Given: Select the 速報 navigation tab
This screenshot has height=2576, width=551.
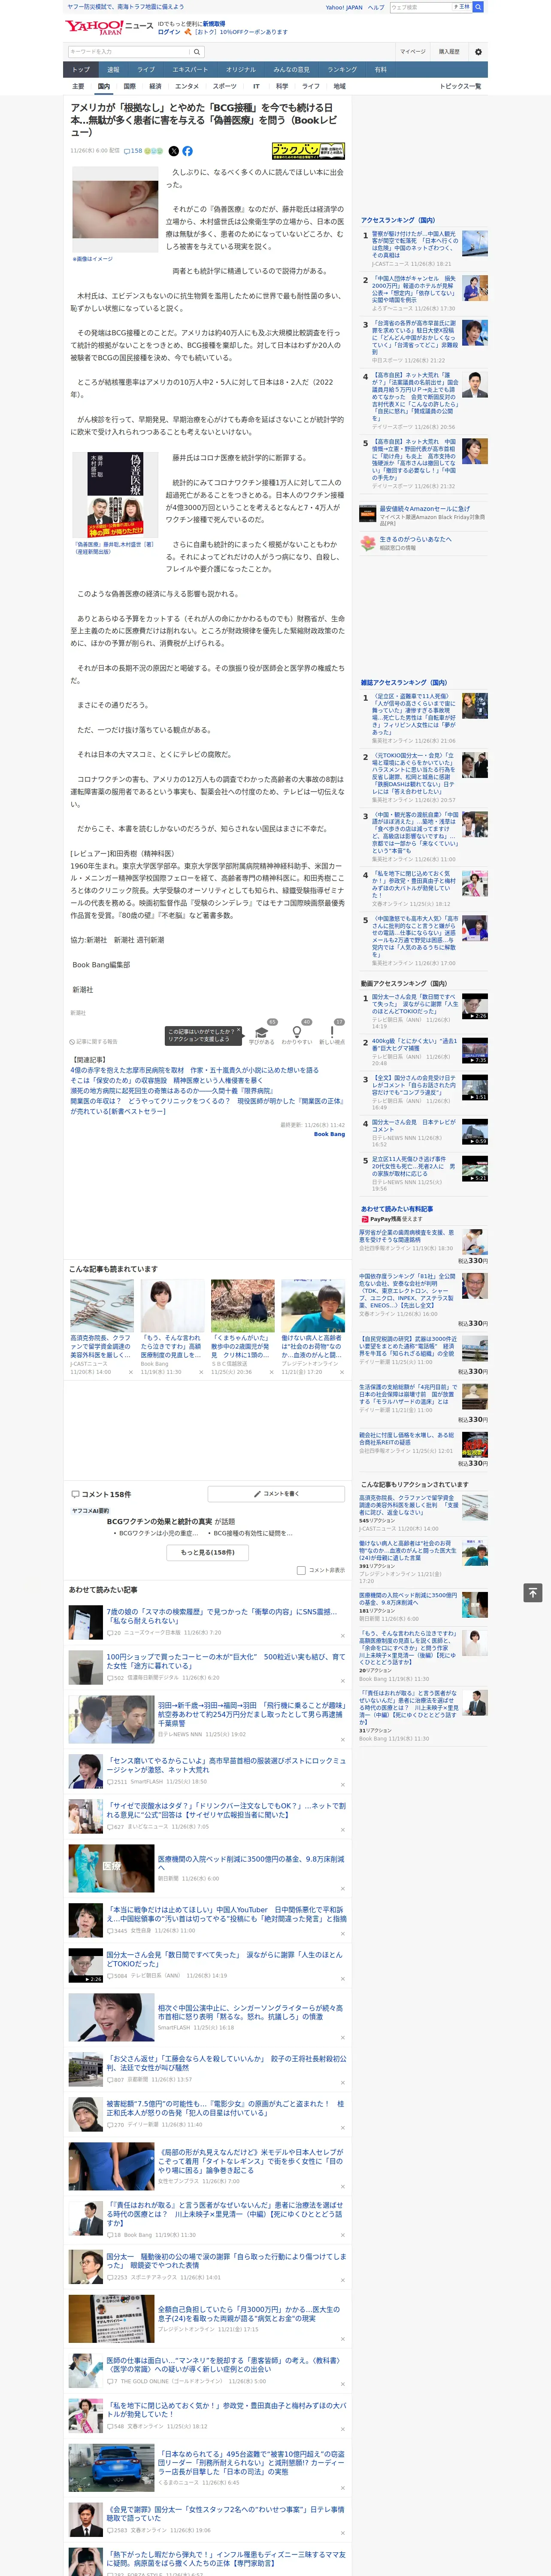Looking at the screenshot, I should pyautogui.click(x=113, y=70).
